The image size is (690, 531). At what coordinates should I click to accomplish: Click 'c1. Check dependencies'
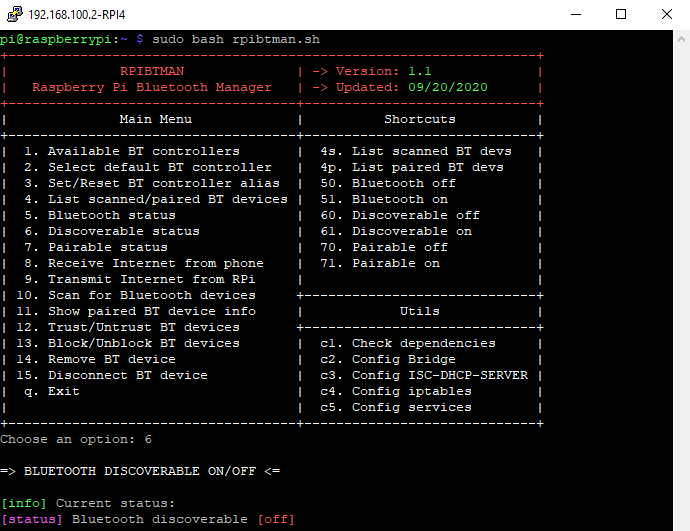click(408, 343)
